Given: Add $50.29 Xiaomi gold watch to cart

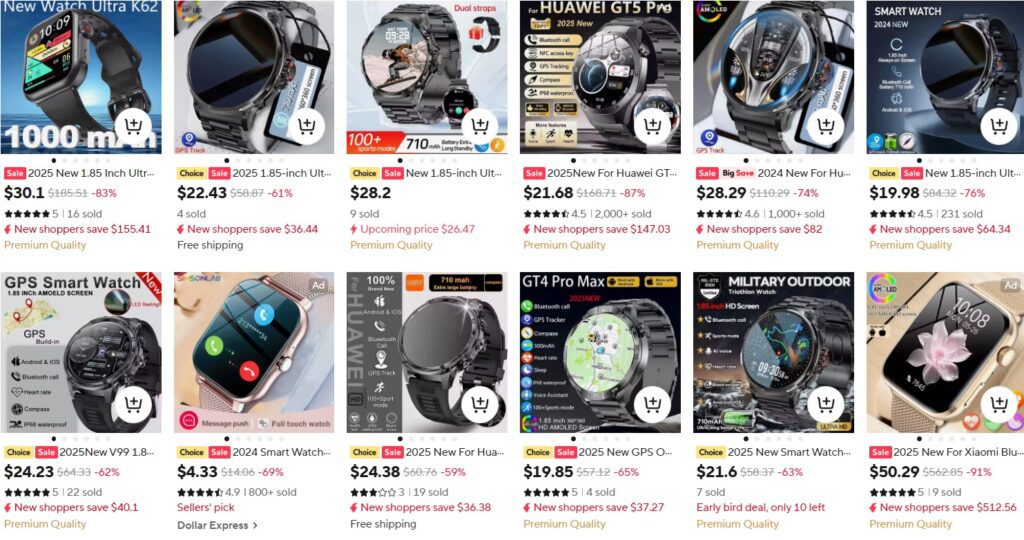Looking at the screenshot, I should pyautogui.click(x=999, y=405).
